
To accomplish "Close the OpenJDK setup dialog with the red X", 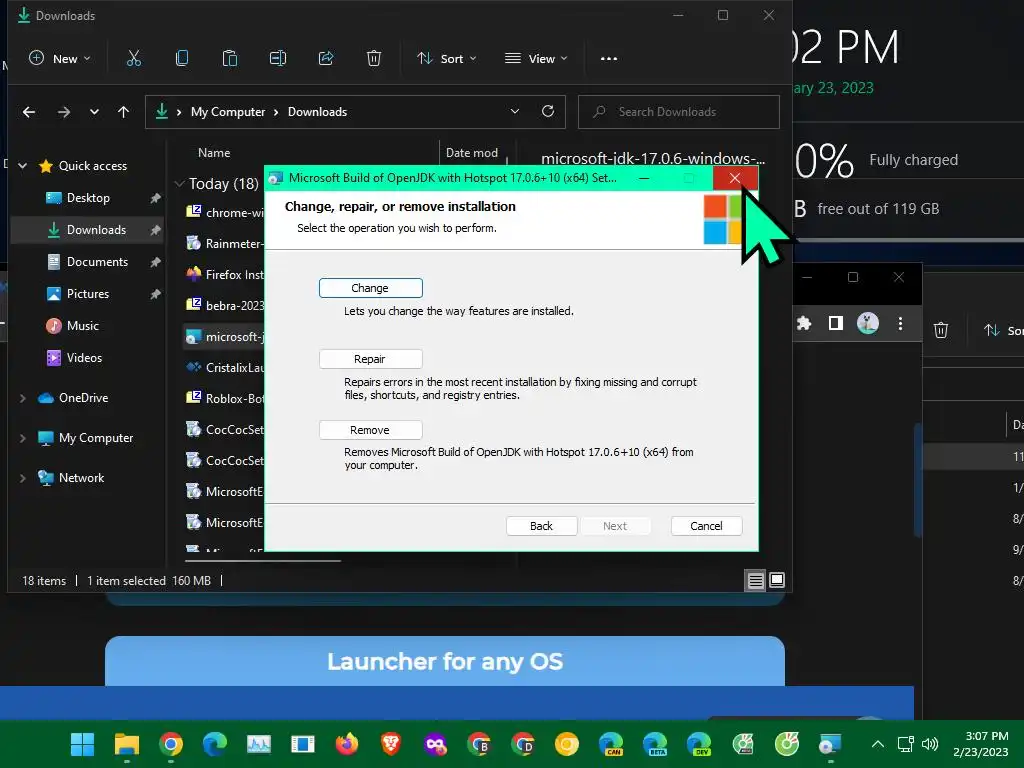I will [x=735, y=178].
